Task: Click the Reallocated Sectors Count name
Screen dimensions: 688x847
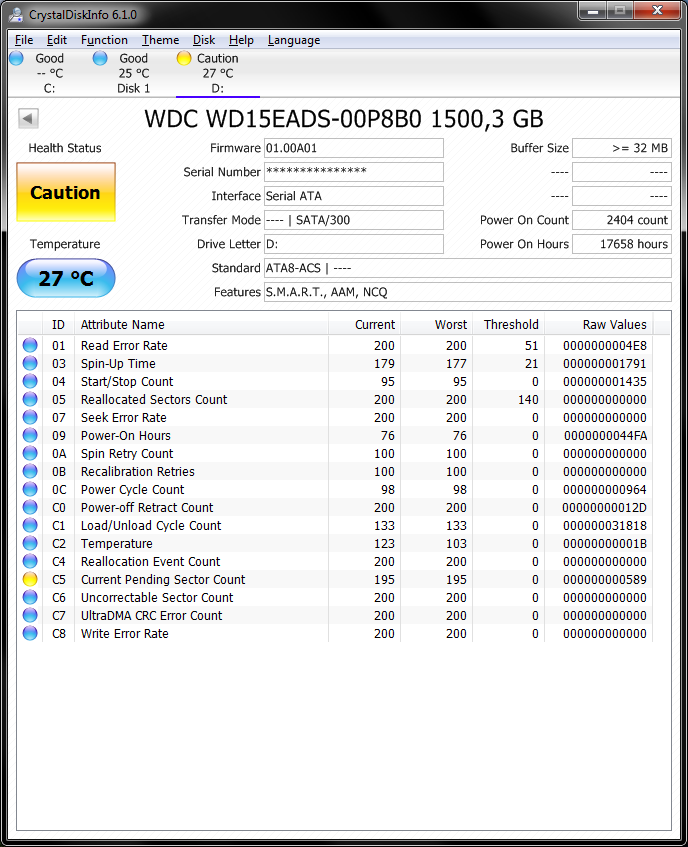Action: 154,399
